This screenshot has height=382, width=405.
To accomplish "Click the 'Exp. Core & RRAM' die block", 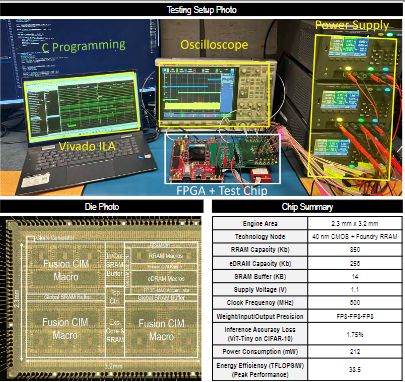I will coord(115,331).
